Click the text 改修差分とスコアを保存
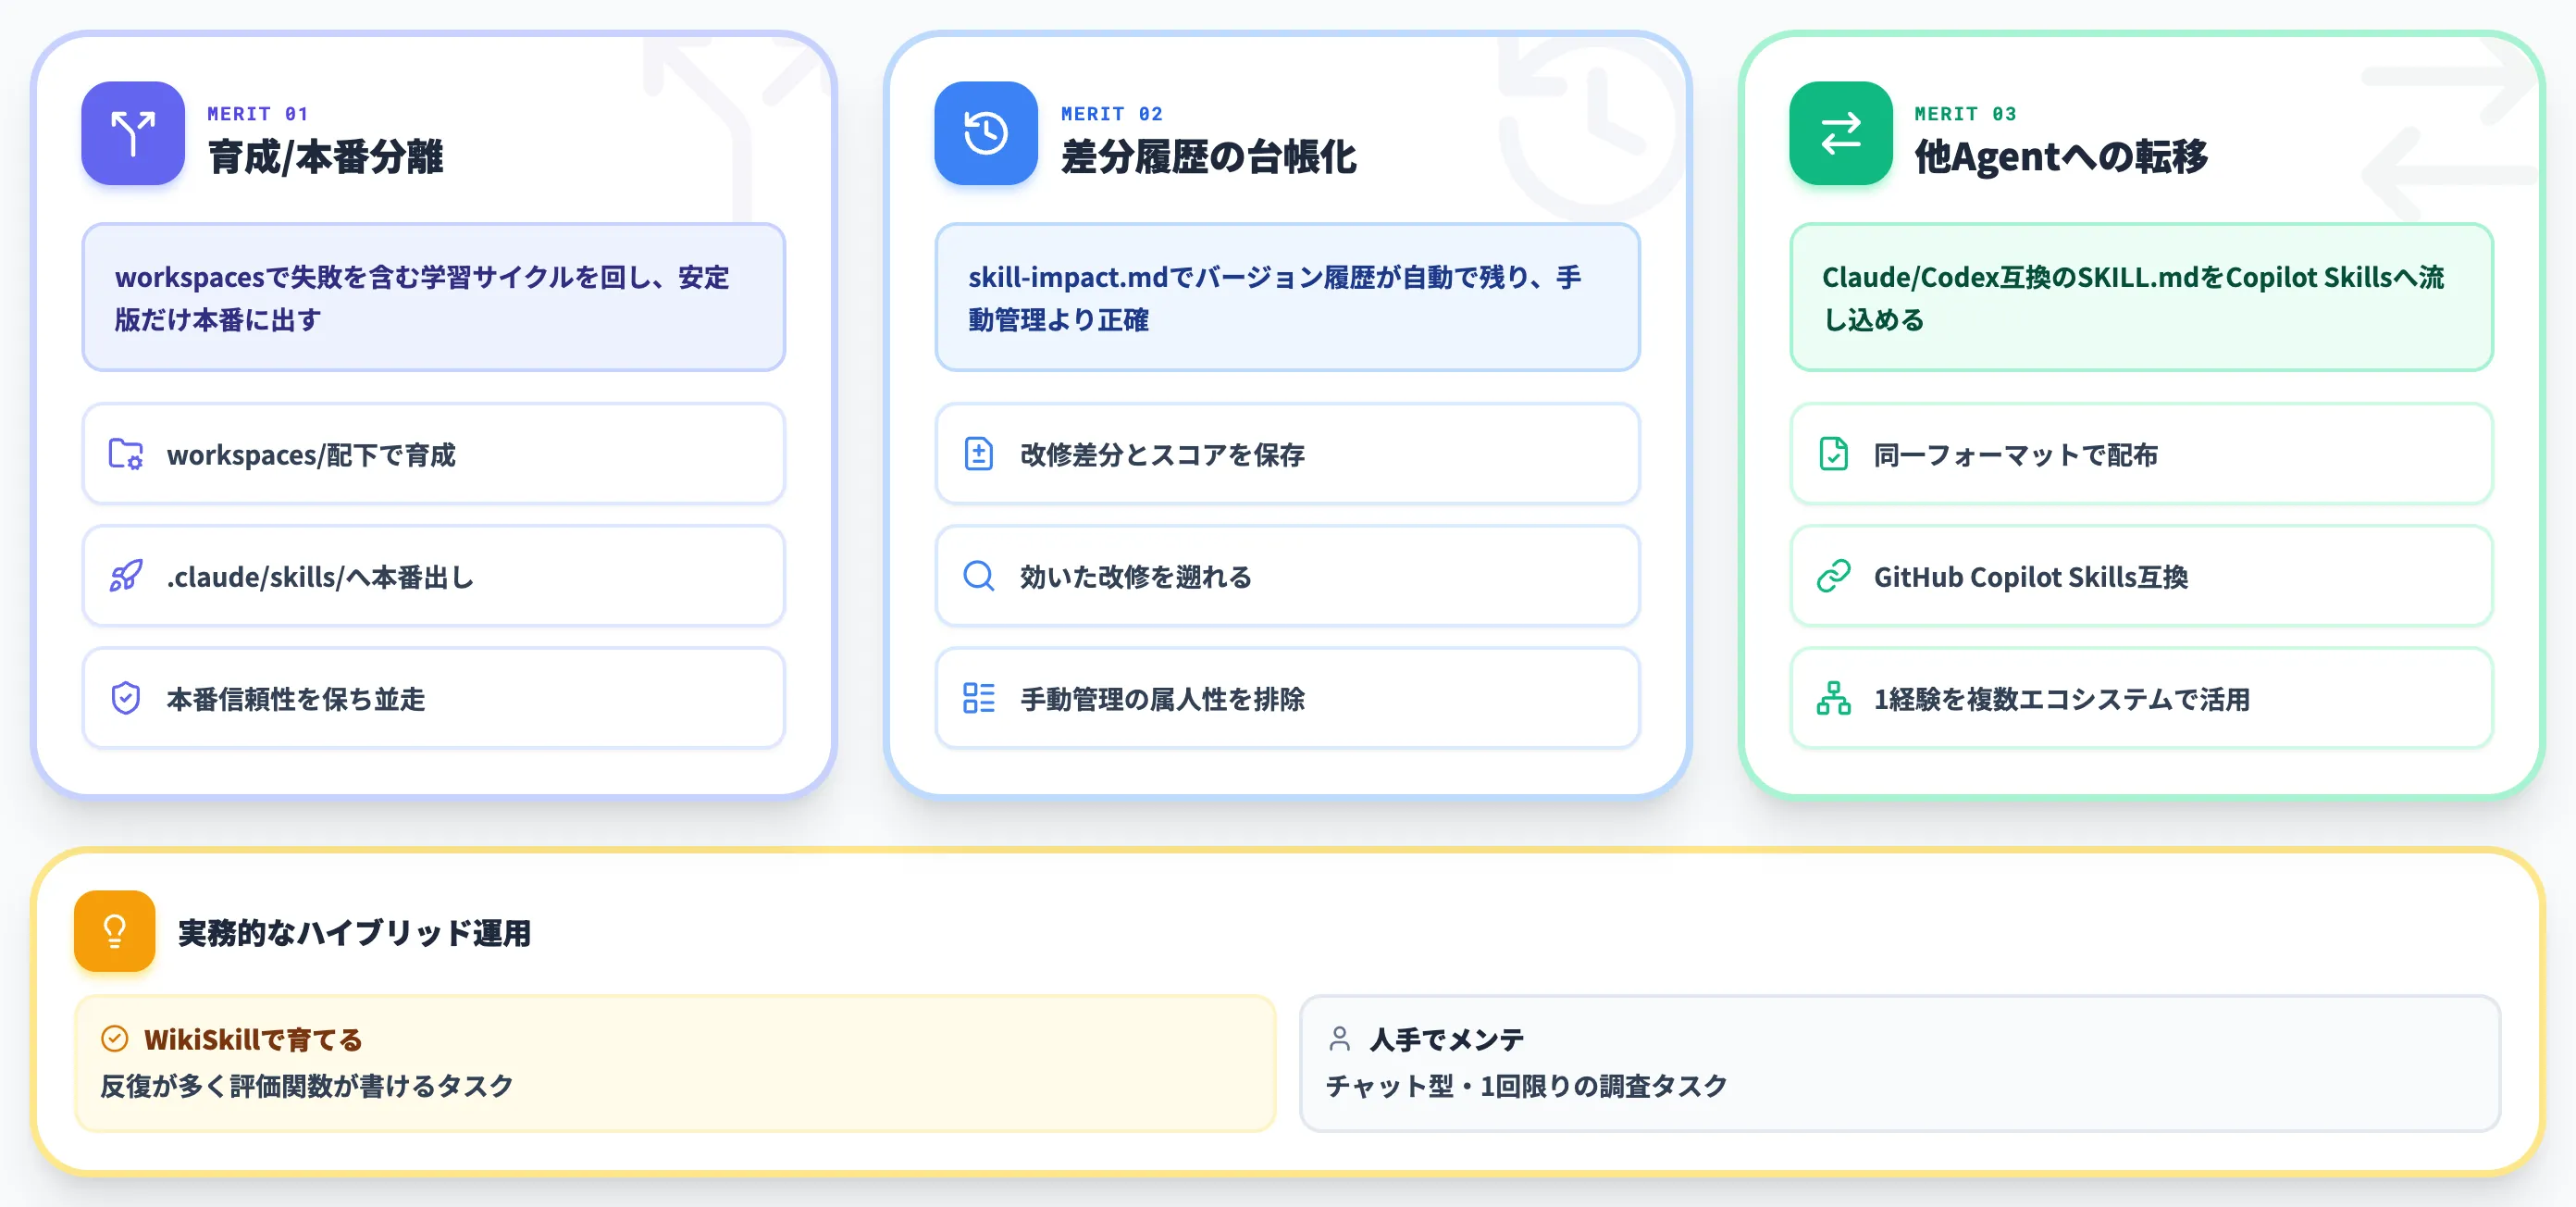Screen dimensions: 2576x1207 point(1162,455)
